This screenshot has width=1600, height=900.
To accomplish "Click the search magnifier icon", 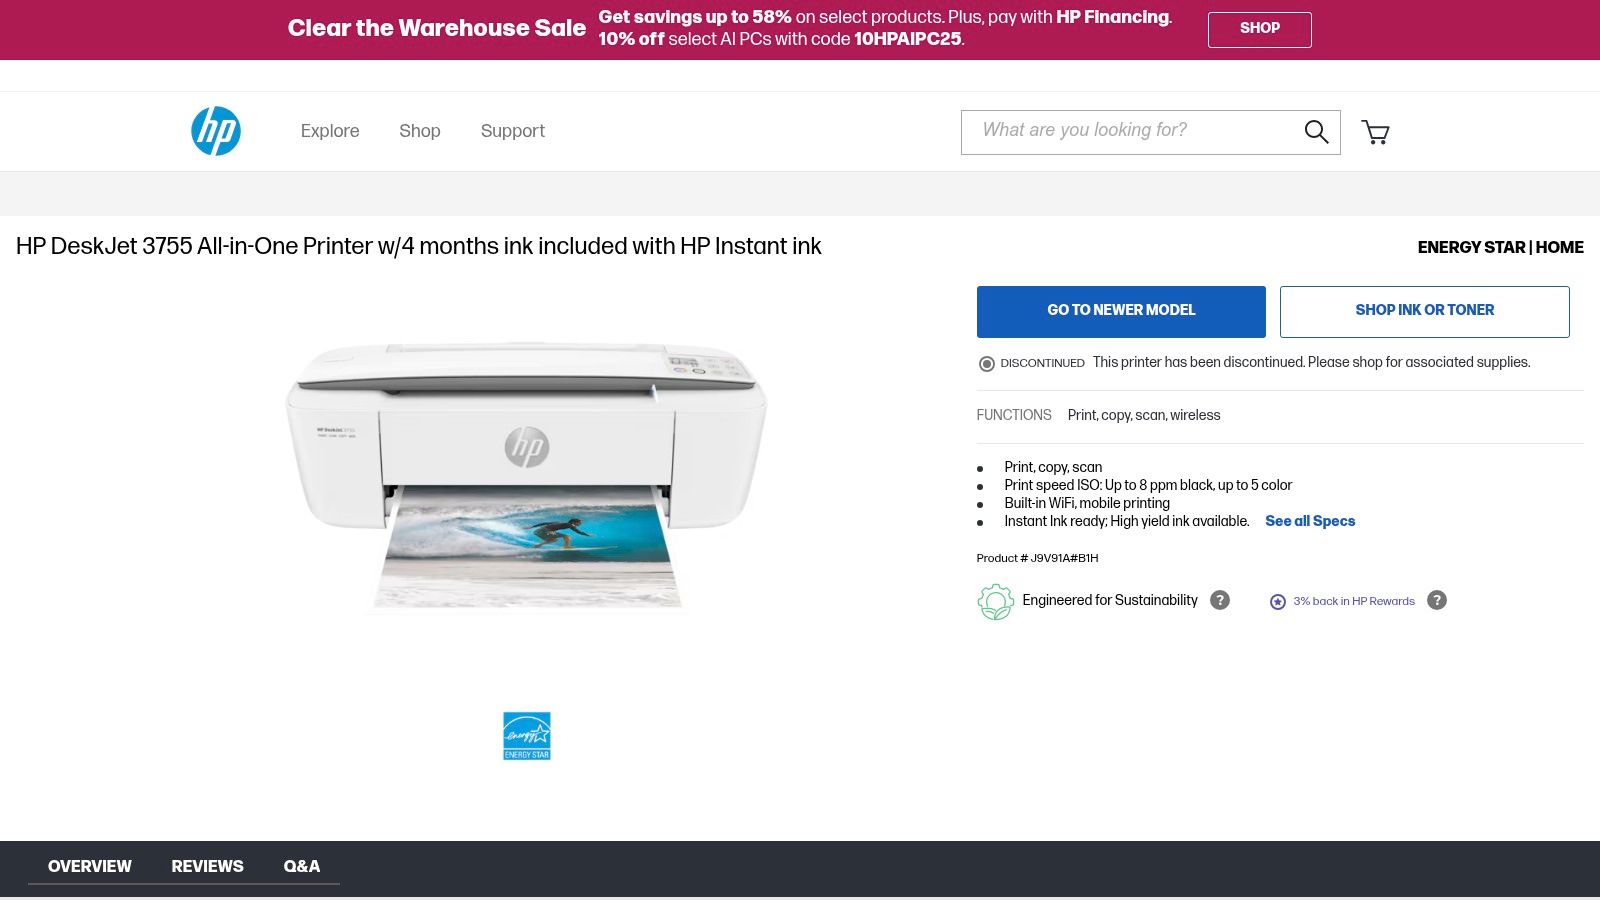I will 1316,132.
